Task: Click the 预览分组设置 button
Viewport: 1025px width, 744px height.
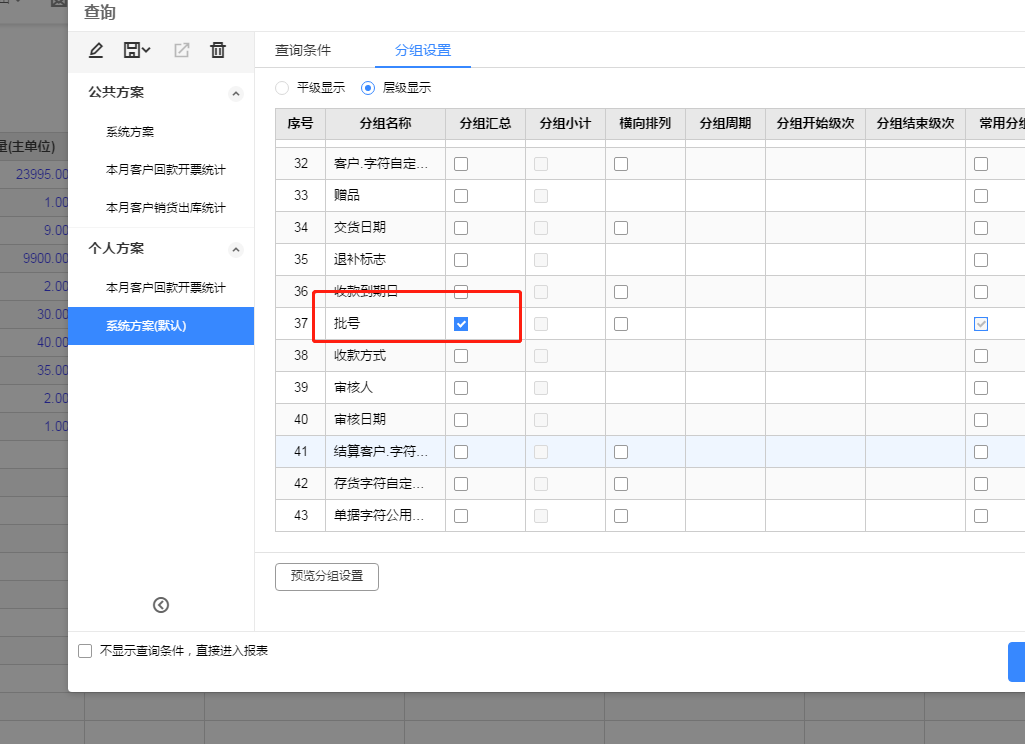Action: click(327, 577)
